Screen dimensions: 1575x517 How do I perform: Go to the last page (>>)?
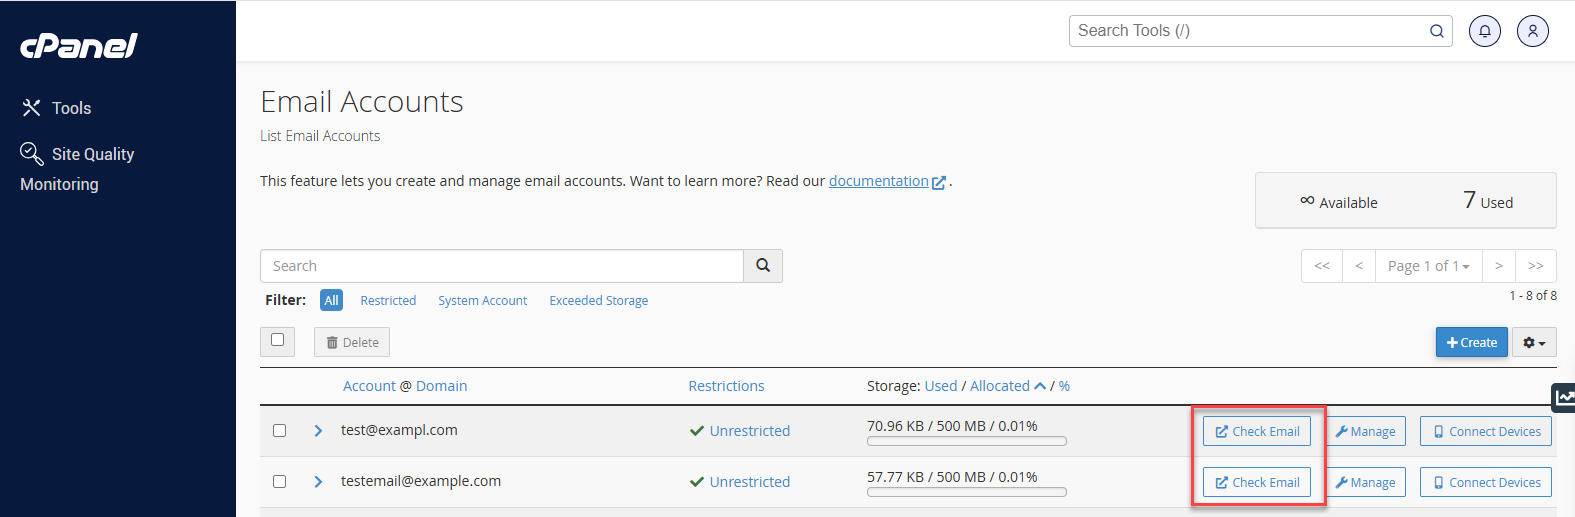[x=1536, y=266]
